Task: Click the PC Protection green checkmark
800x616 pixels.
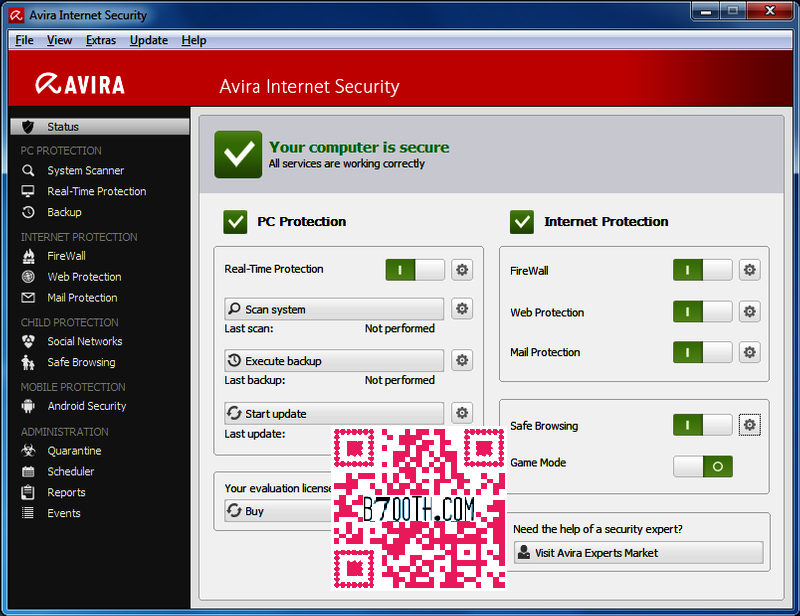Action: click(x=235, y=222)
